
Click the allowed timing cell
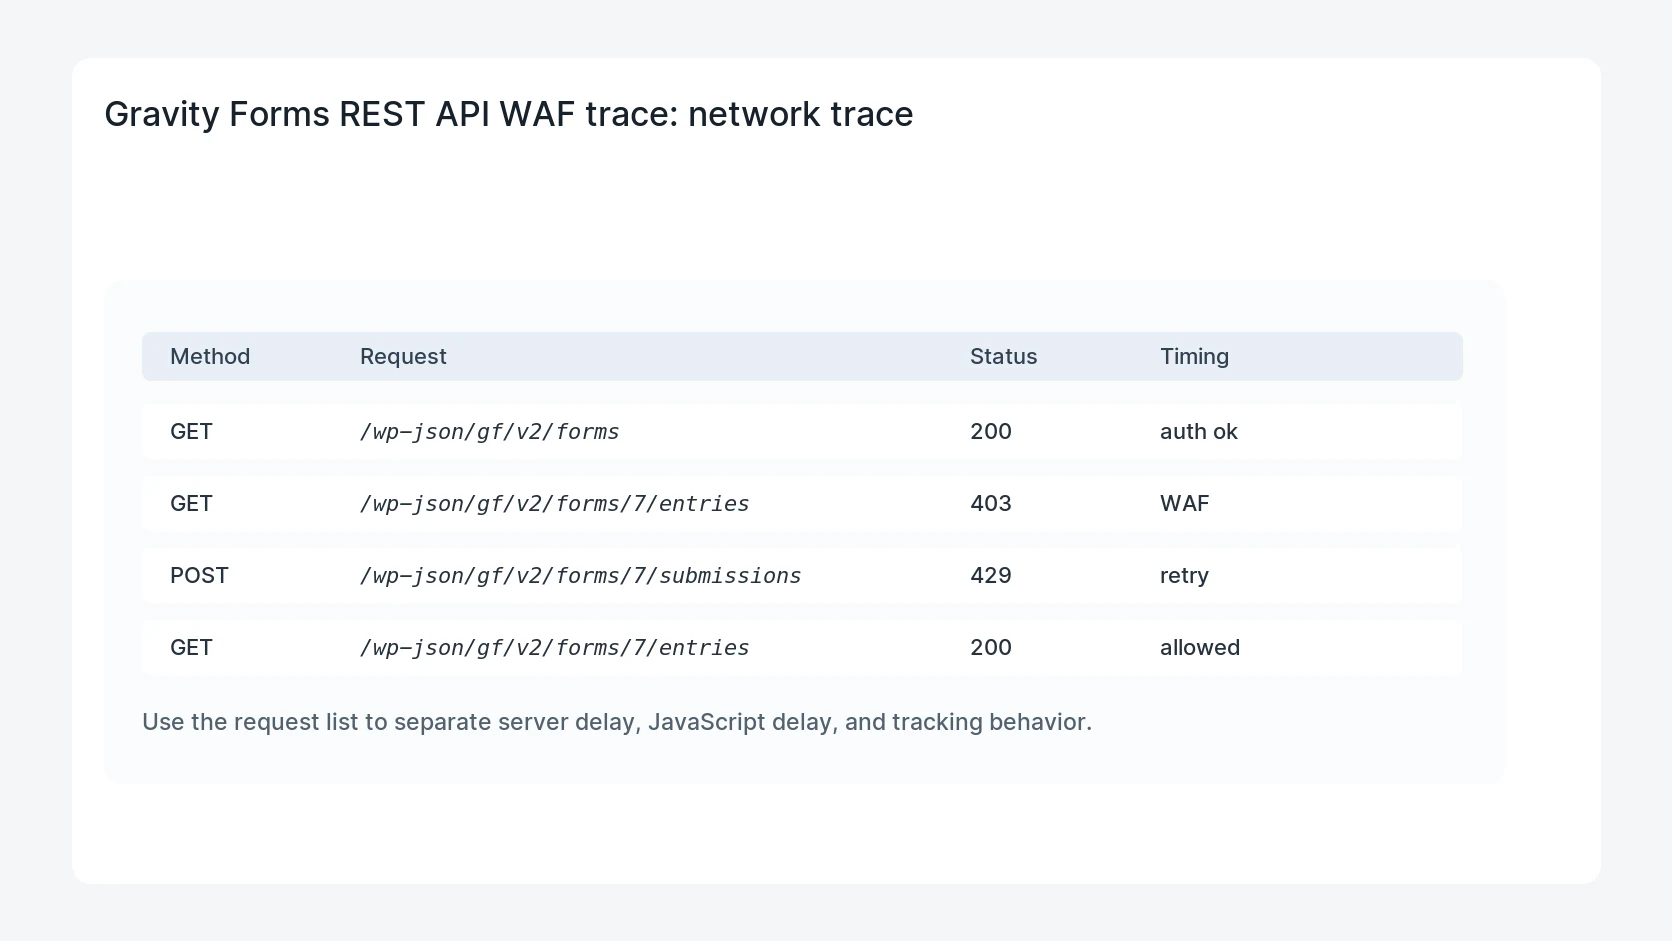(x=1199, y=648)
